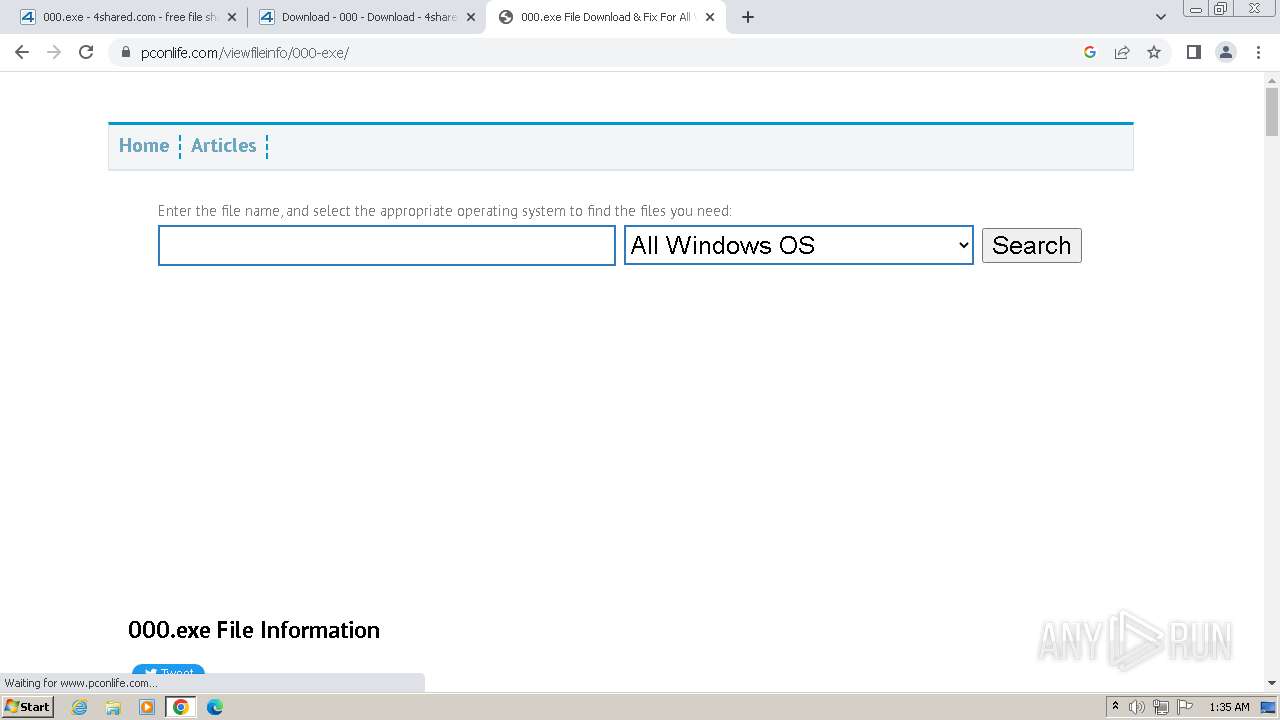The height and width of the screenshot is (720, 1280).
Task: Click the browser forward arrow
Action: coord(54,52)
